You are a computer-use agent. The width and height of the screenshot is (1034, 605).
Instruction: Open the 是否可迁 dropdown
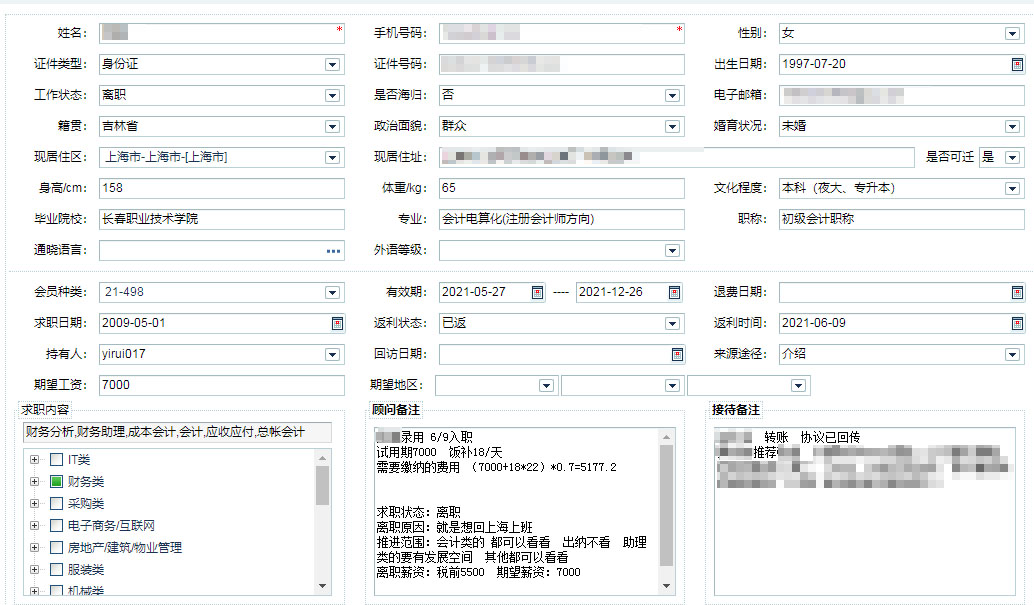(x=1012, y=158)
